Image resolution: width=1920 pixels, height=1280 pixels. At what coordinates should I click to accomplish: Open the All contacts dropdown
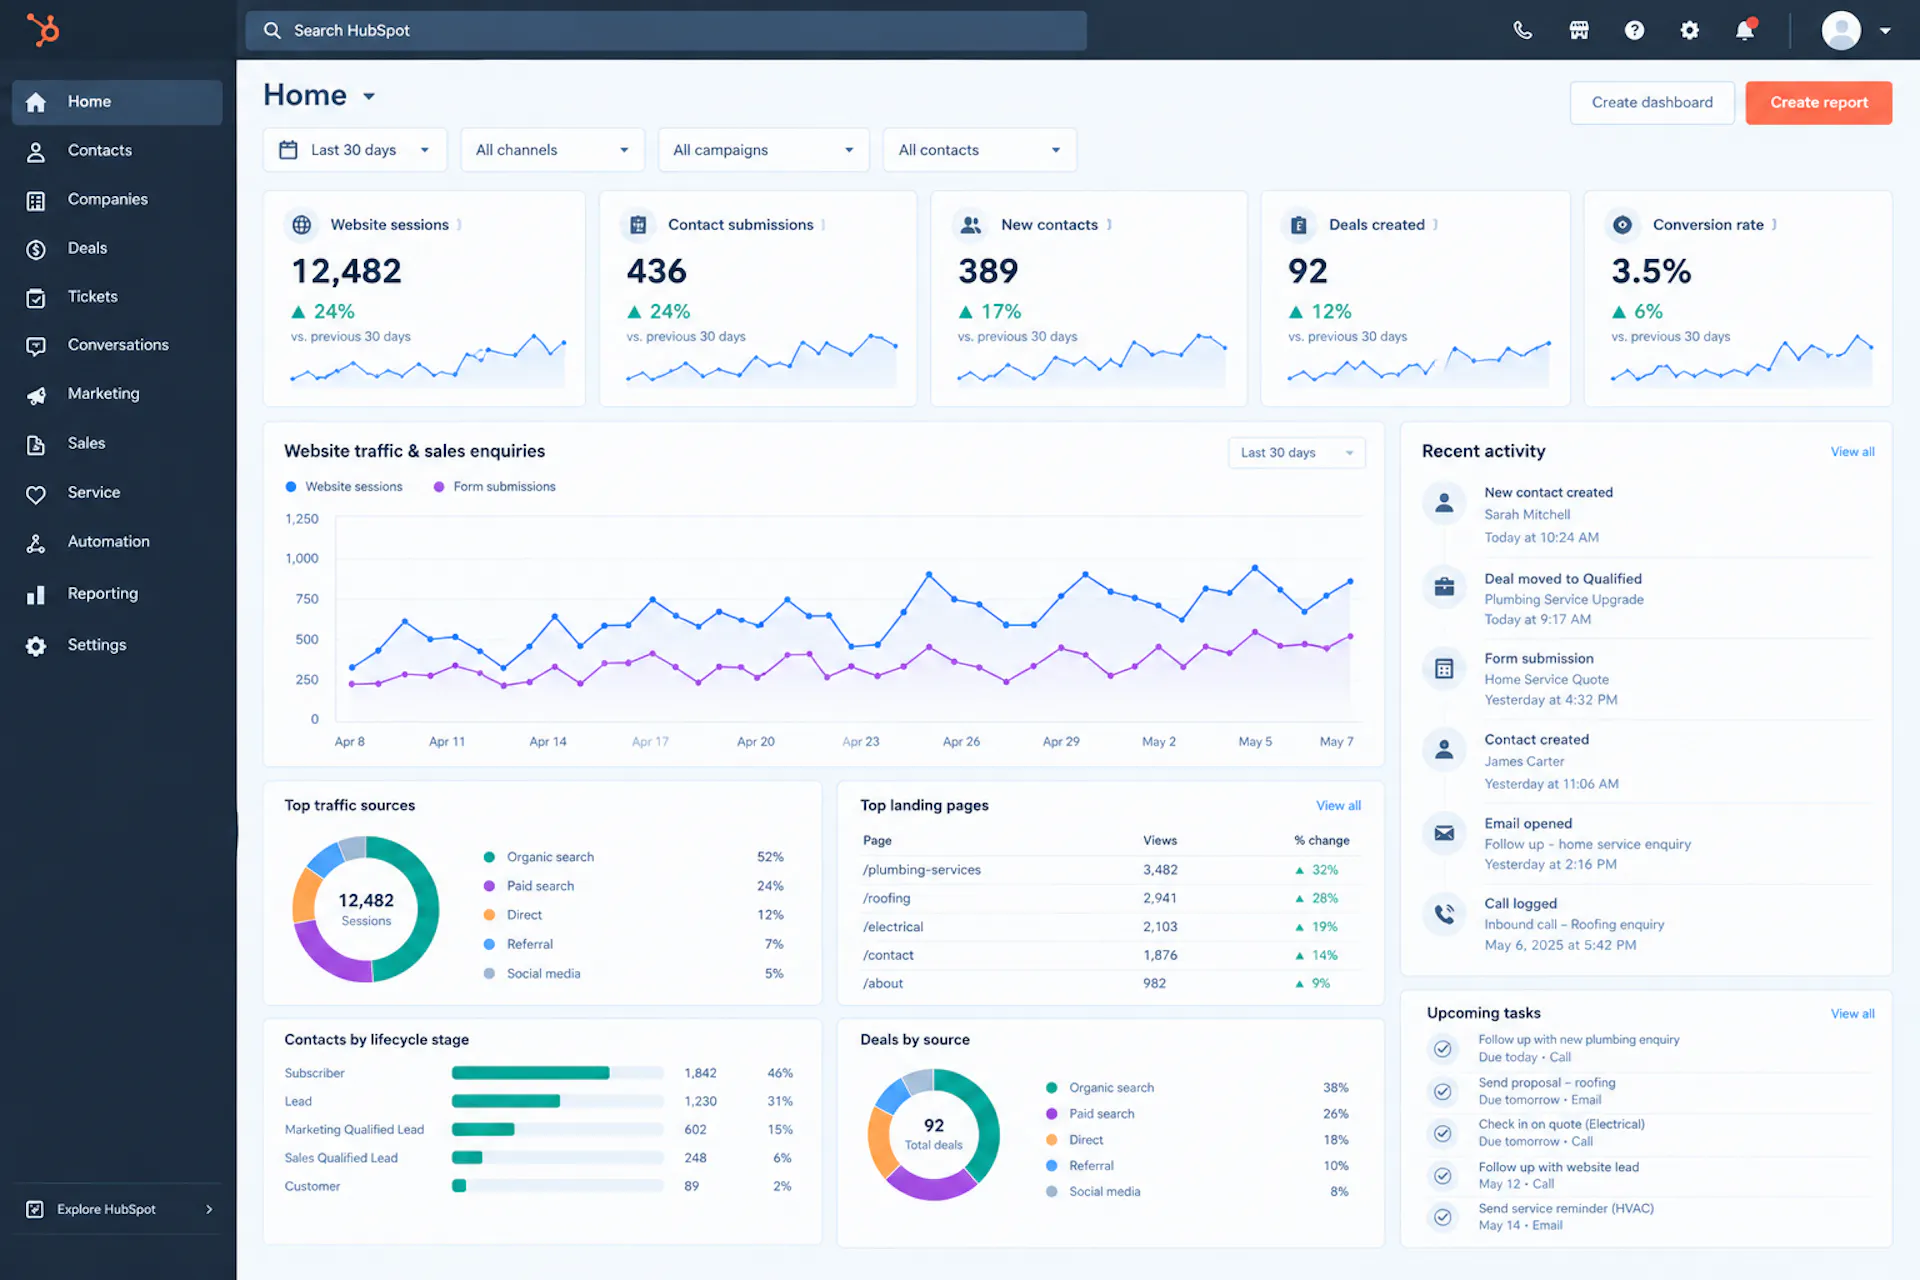point(979,150)
